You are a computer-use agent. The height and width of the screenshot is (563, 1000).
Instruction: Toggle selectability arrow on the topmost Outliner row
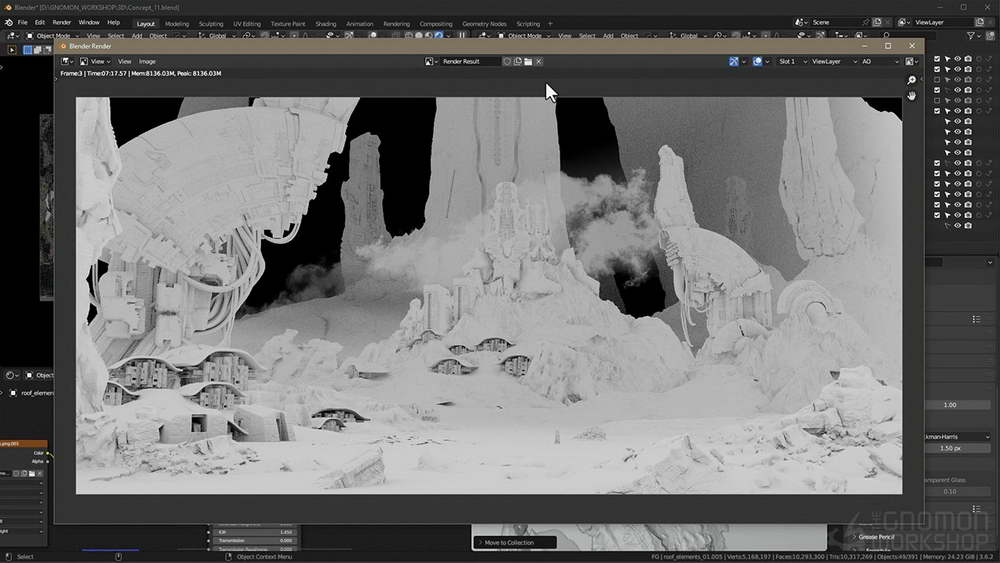pos(947,59)
